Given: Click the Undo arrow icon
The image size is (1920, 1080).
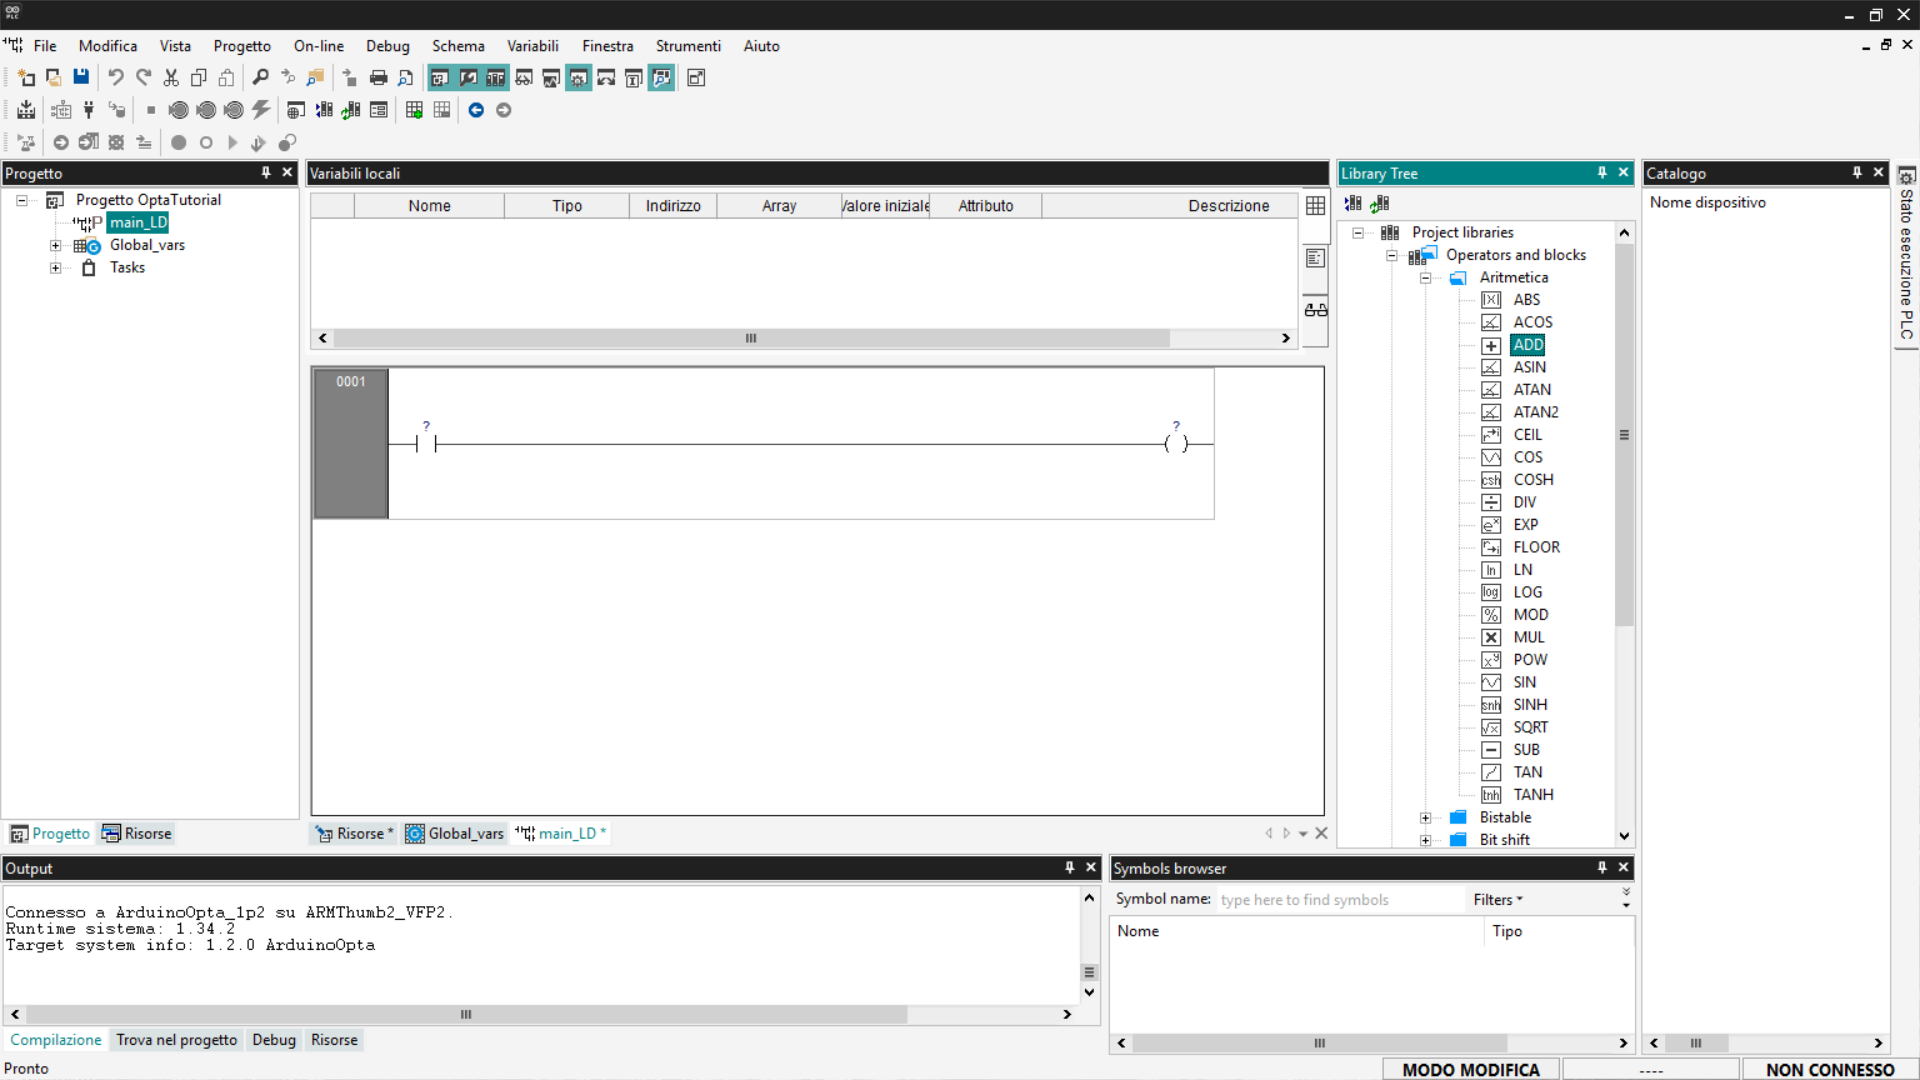Looking at the screenshot, I should click(116, 78).
